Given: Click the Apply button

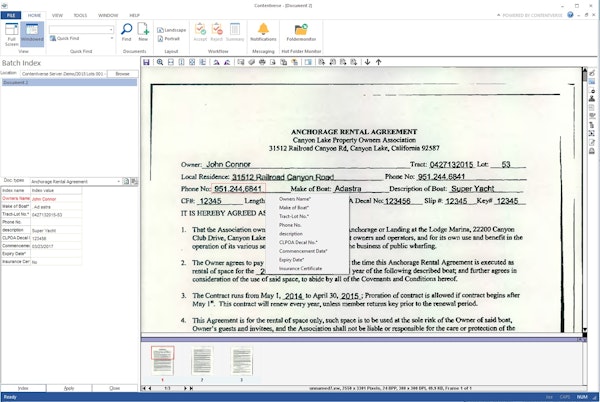Looking at the screenshot, I should (x=69, y=388).
